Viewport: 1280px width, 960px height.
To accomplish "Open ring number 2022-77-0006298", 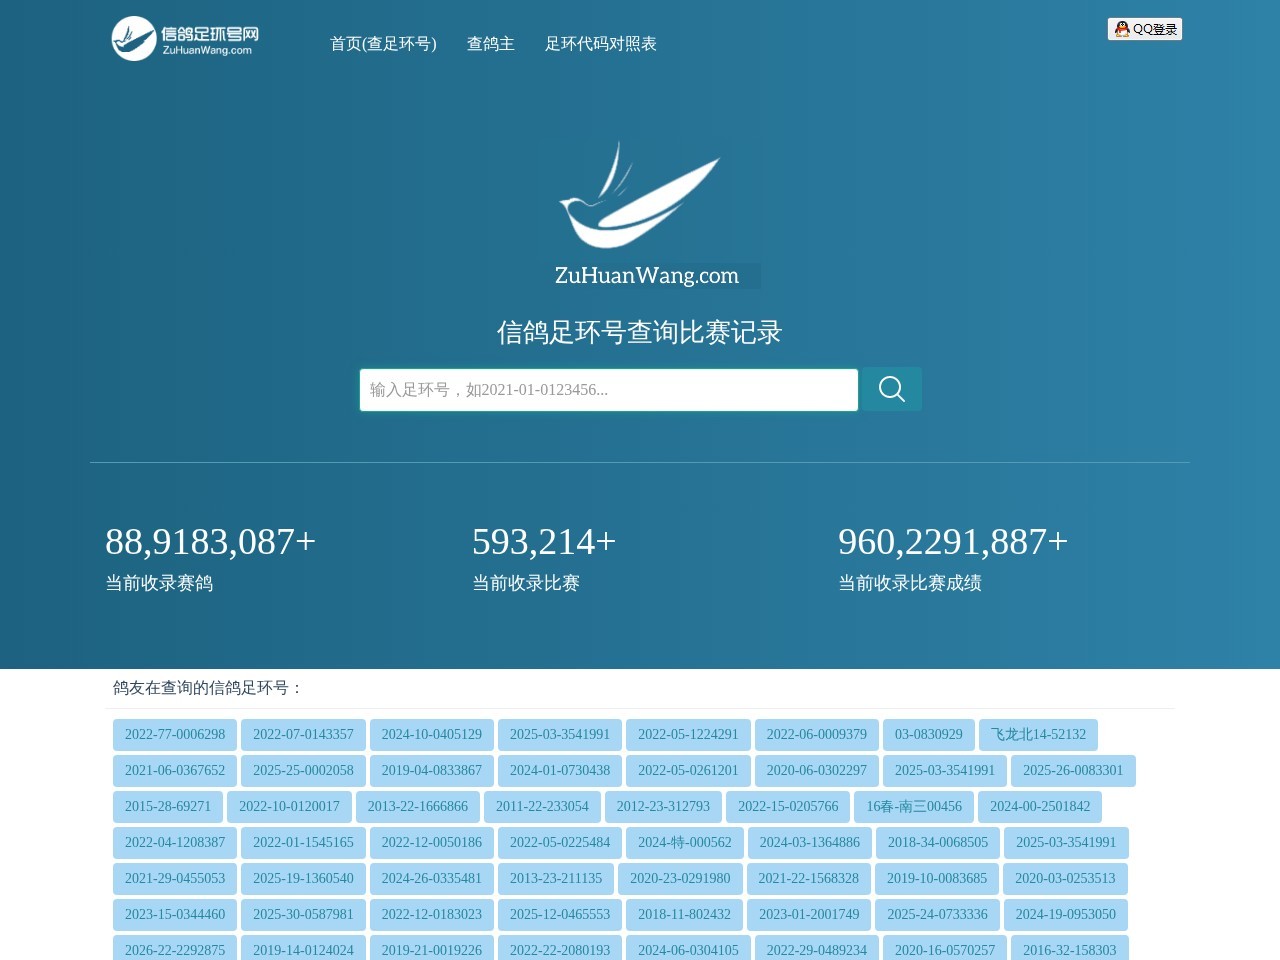I will click(175, 735).
